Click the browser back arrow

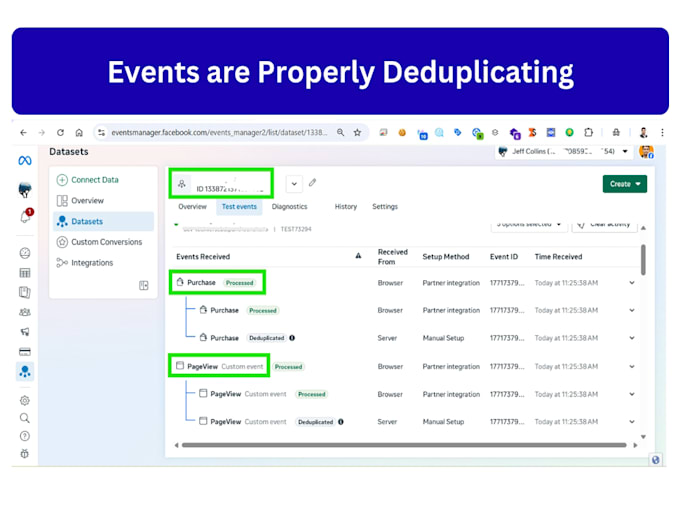click(23, 133)
